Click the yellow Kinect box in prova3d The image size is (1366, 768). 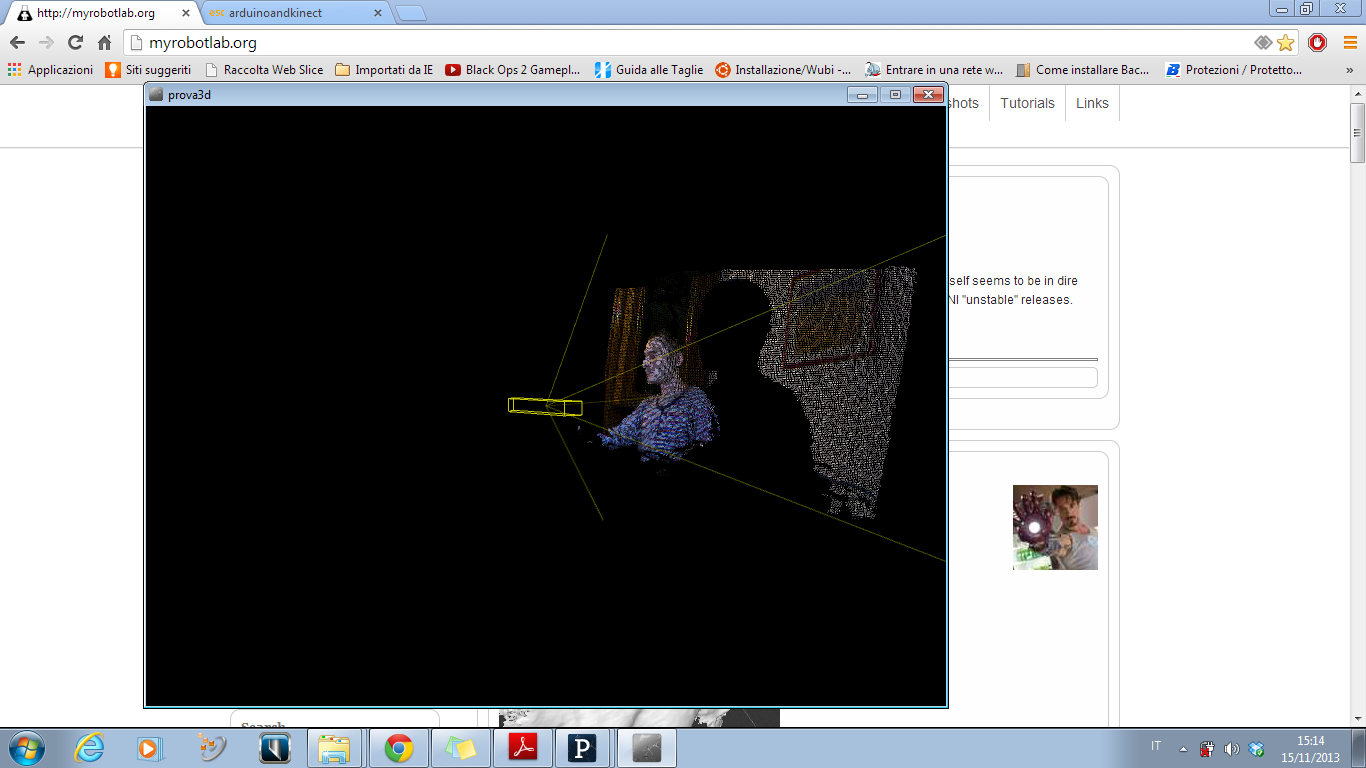tap(545, 406)
